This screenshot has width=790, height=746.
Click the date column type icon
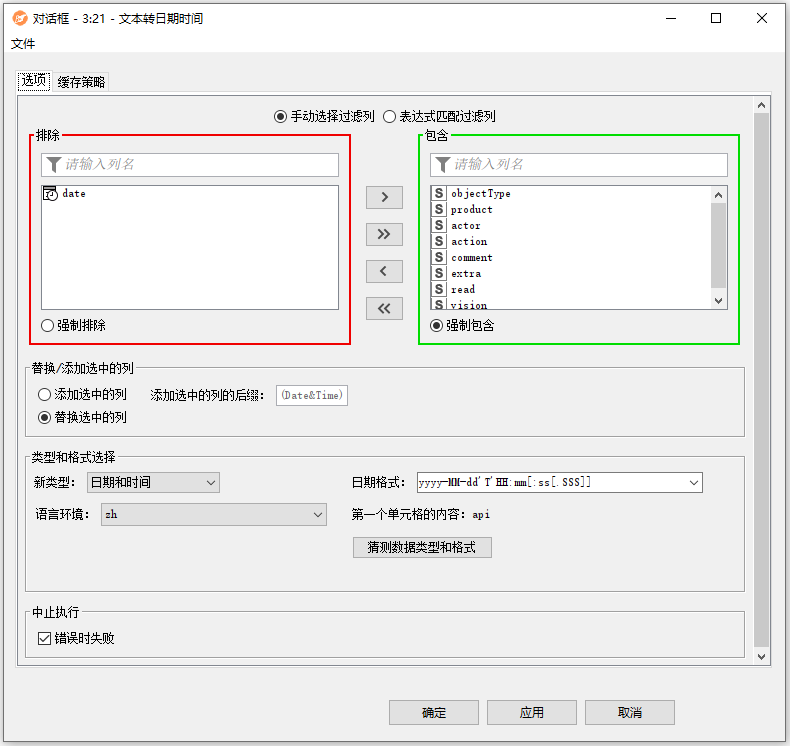pyautogui.click(x=50, y=193)
